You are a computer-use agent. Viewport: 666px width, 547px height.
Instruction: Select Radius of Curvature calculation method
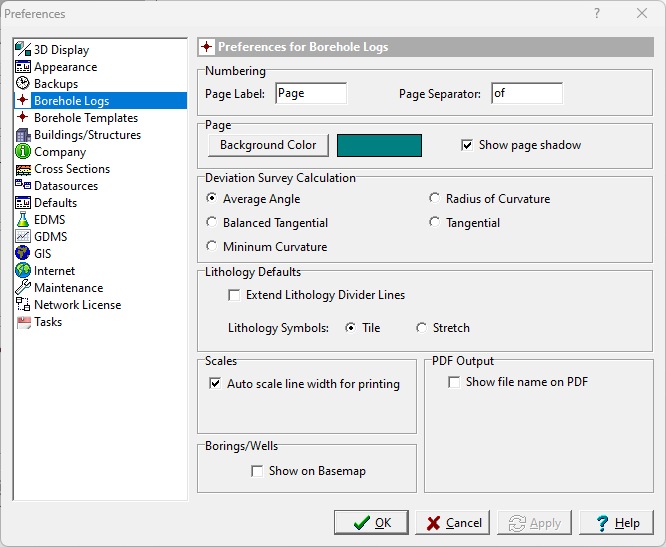pyautogui.click(x=435, y=199)
